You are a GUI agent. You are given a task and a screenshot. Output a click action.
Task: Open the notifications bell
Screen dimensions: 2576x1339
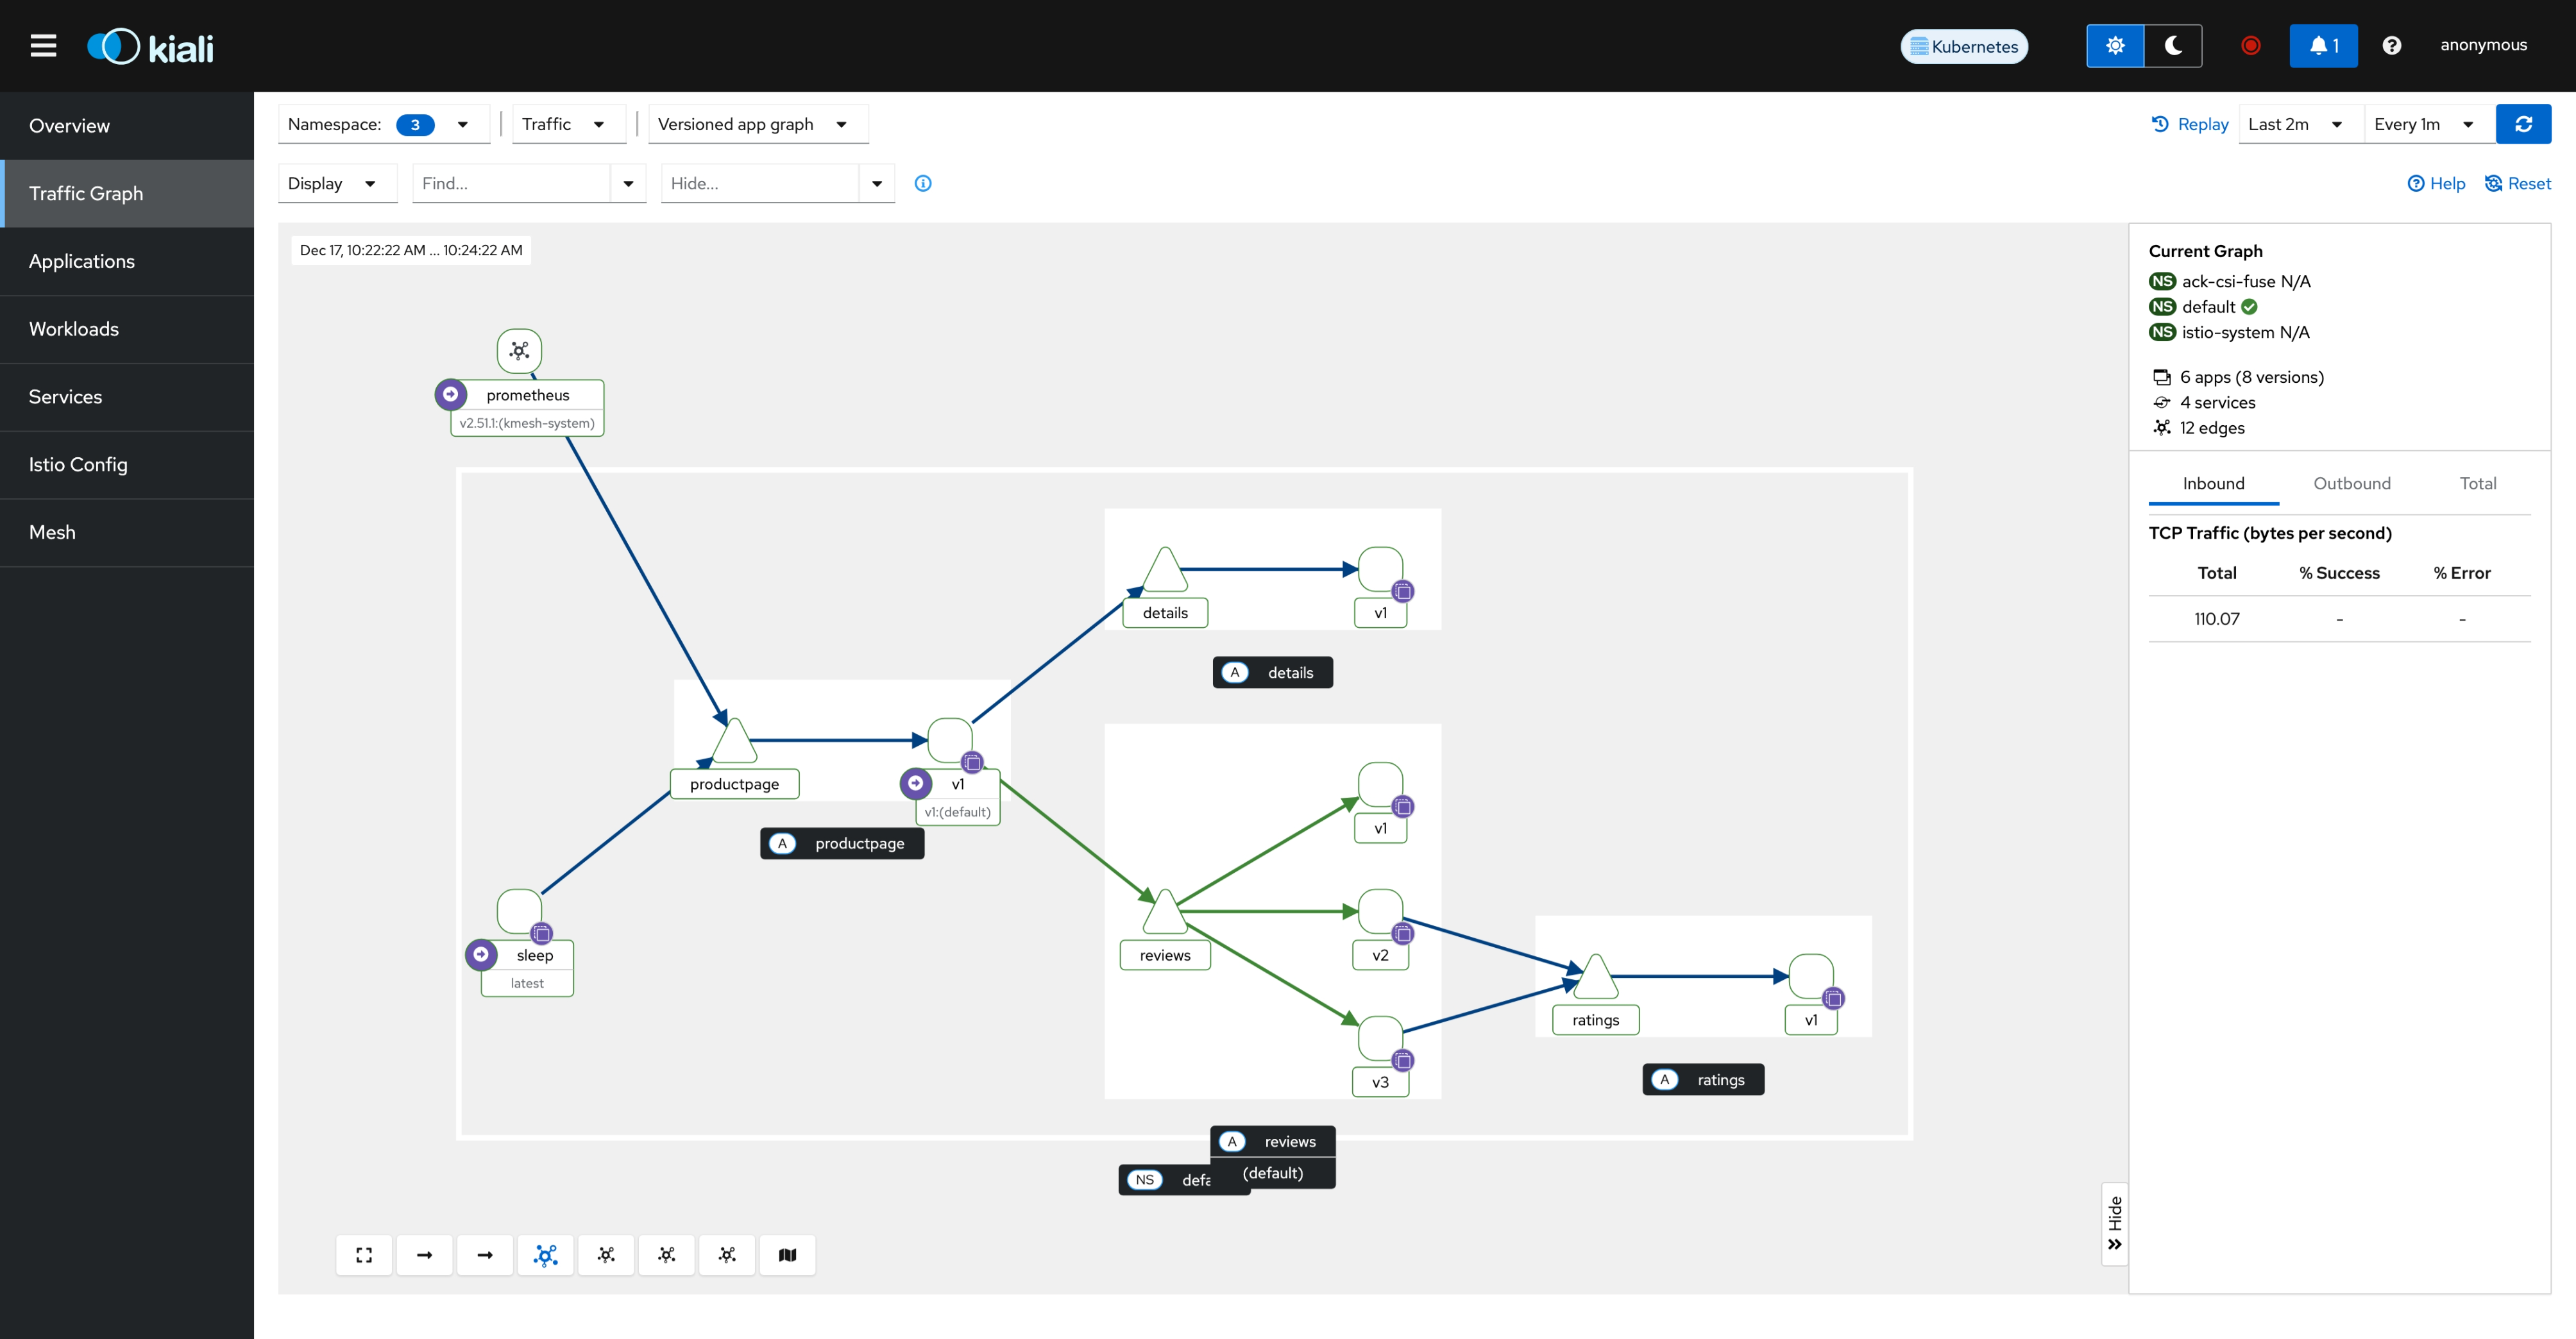2323,46
